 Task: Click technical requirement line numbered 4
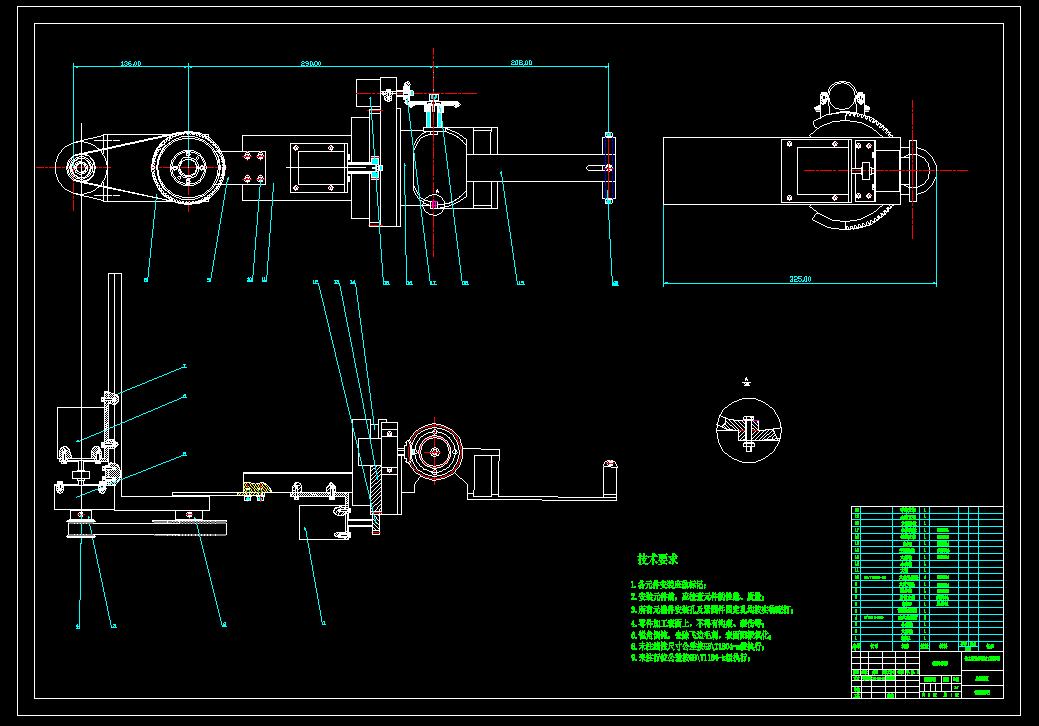tap(697, 623)
